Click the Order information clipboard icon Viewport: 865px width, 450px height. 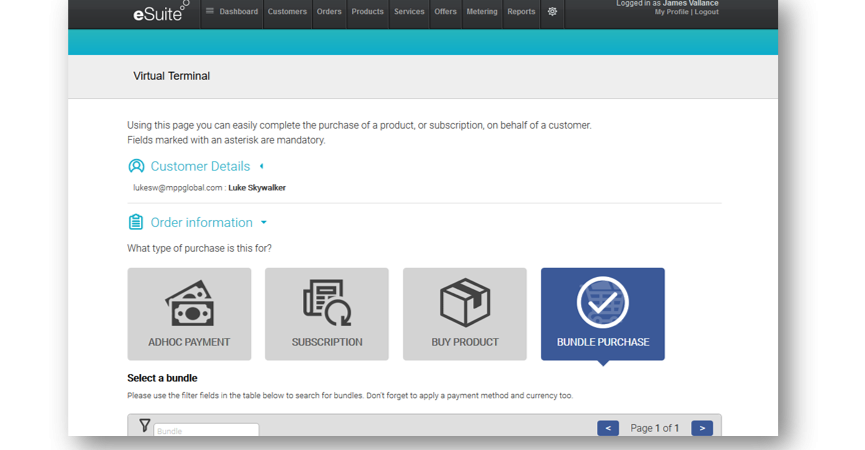click(x=136, y=222)
